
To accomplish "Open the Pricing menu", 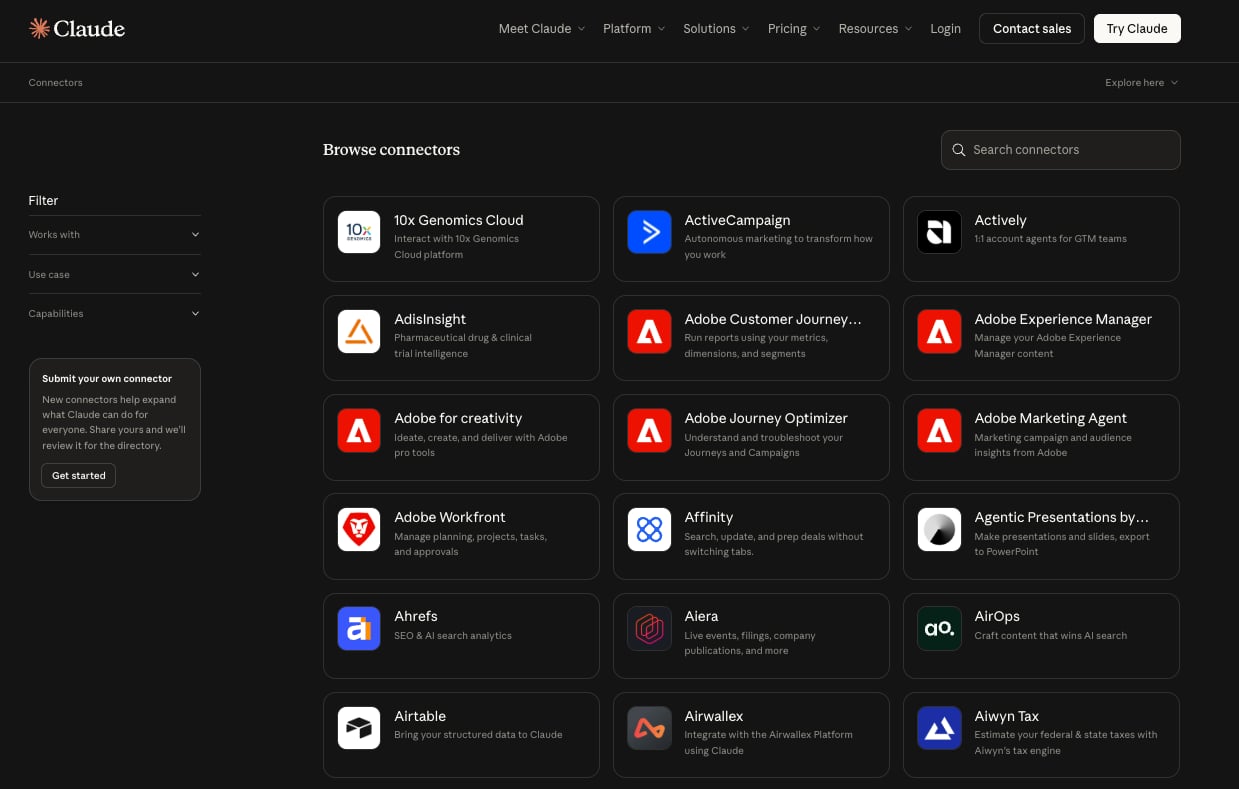I will click(x=794, y=28).
